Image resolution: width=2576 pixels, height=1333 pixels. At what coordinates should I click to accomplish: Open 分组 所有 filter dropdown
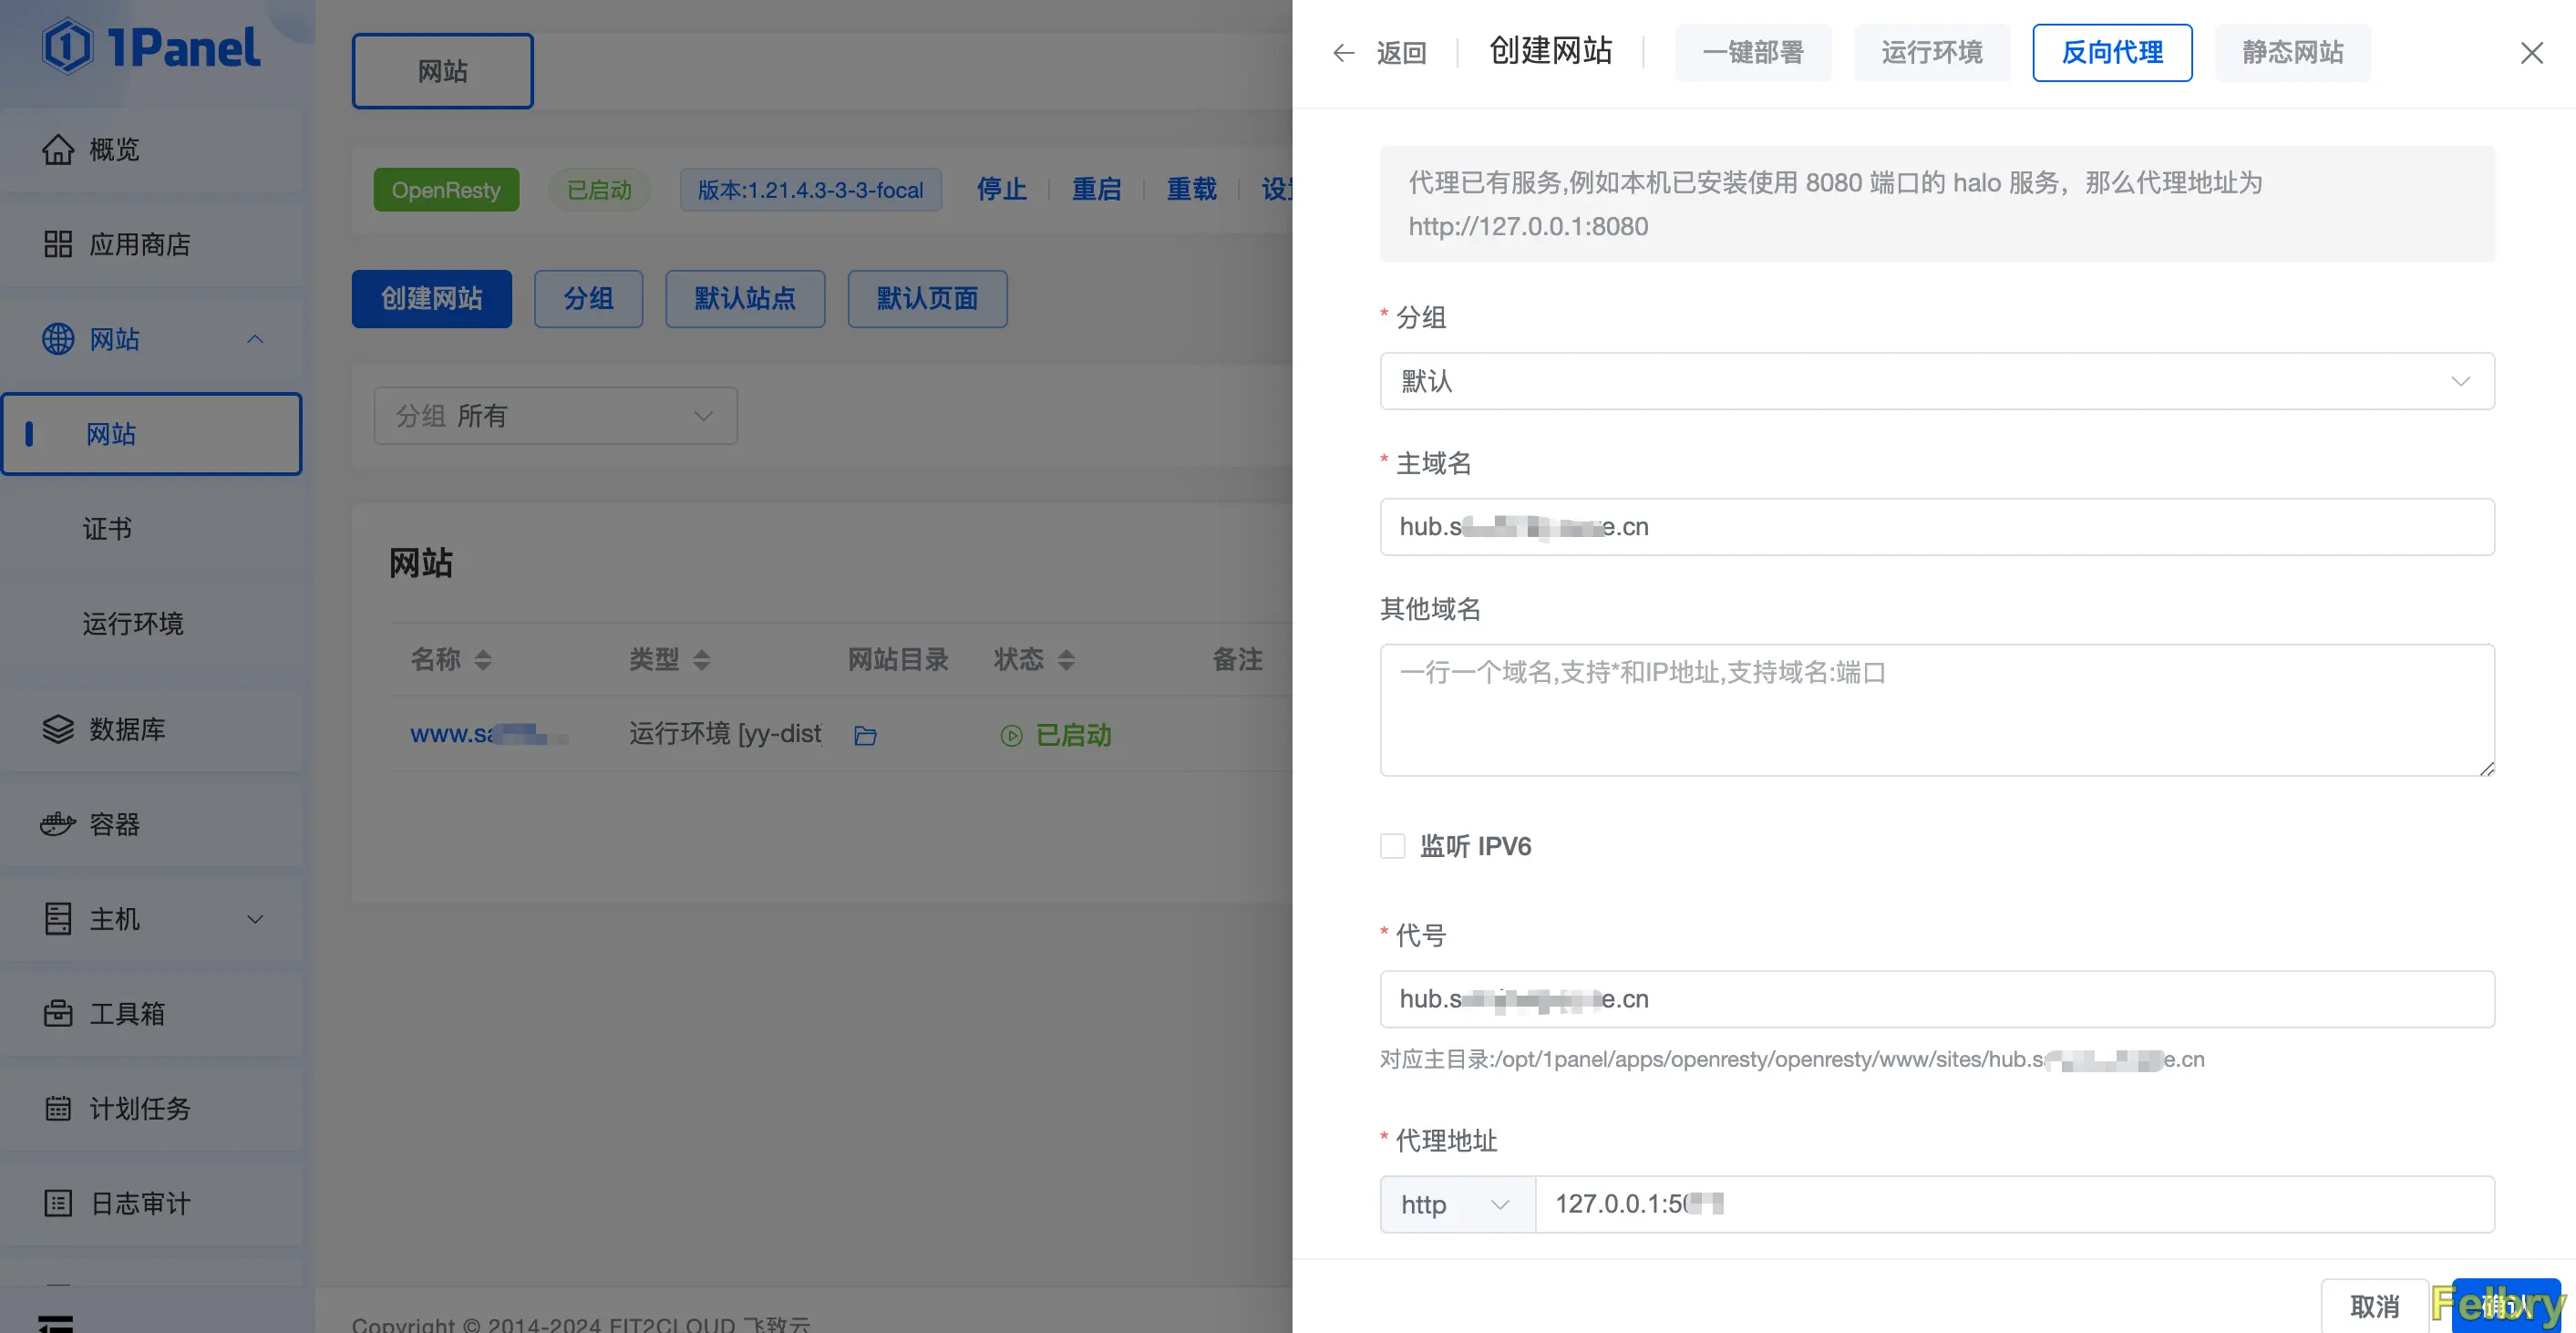tap(555, 416)
